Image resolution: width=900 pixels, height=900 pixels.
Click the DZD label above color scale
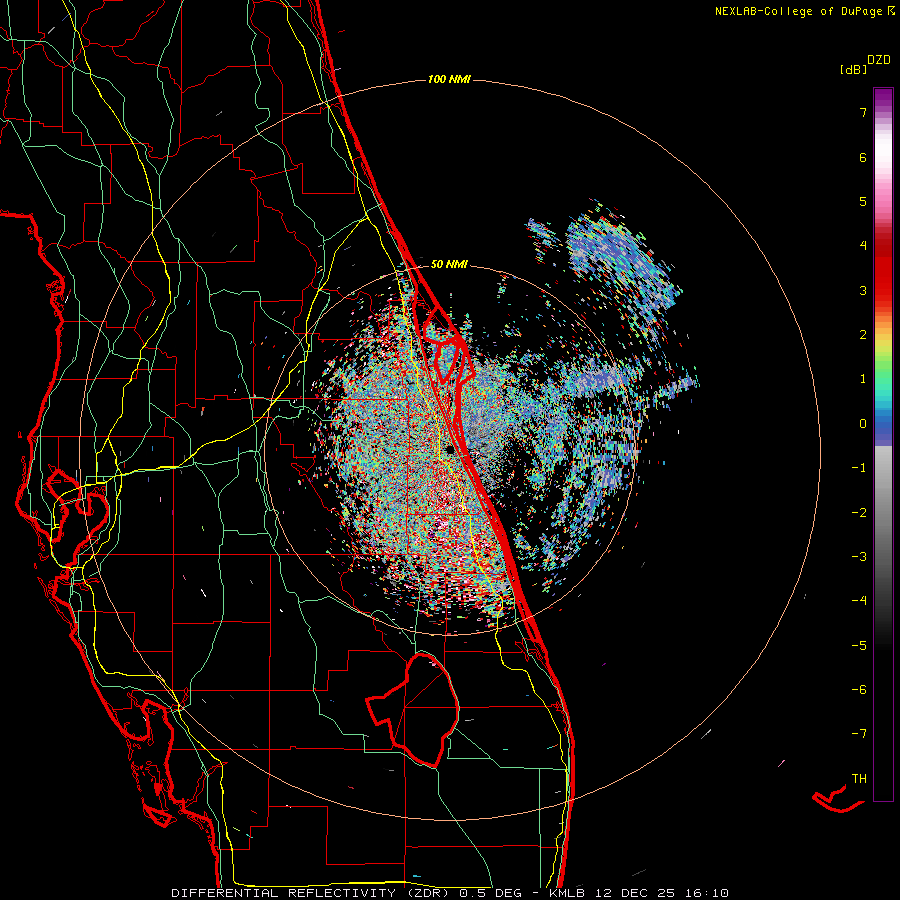(879, 60)
